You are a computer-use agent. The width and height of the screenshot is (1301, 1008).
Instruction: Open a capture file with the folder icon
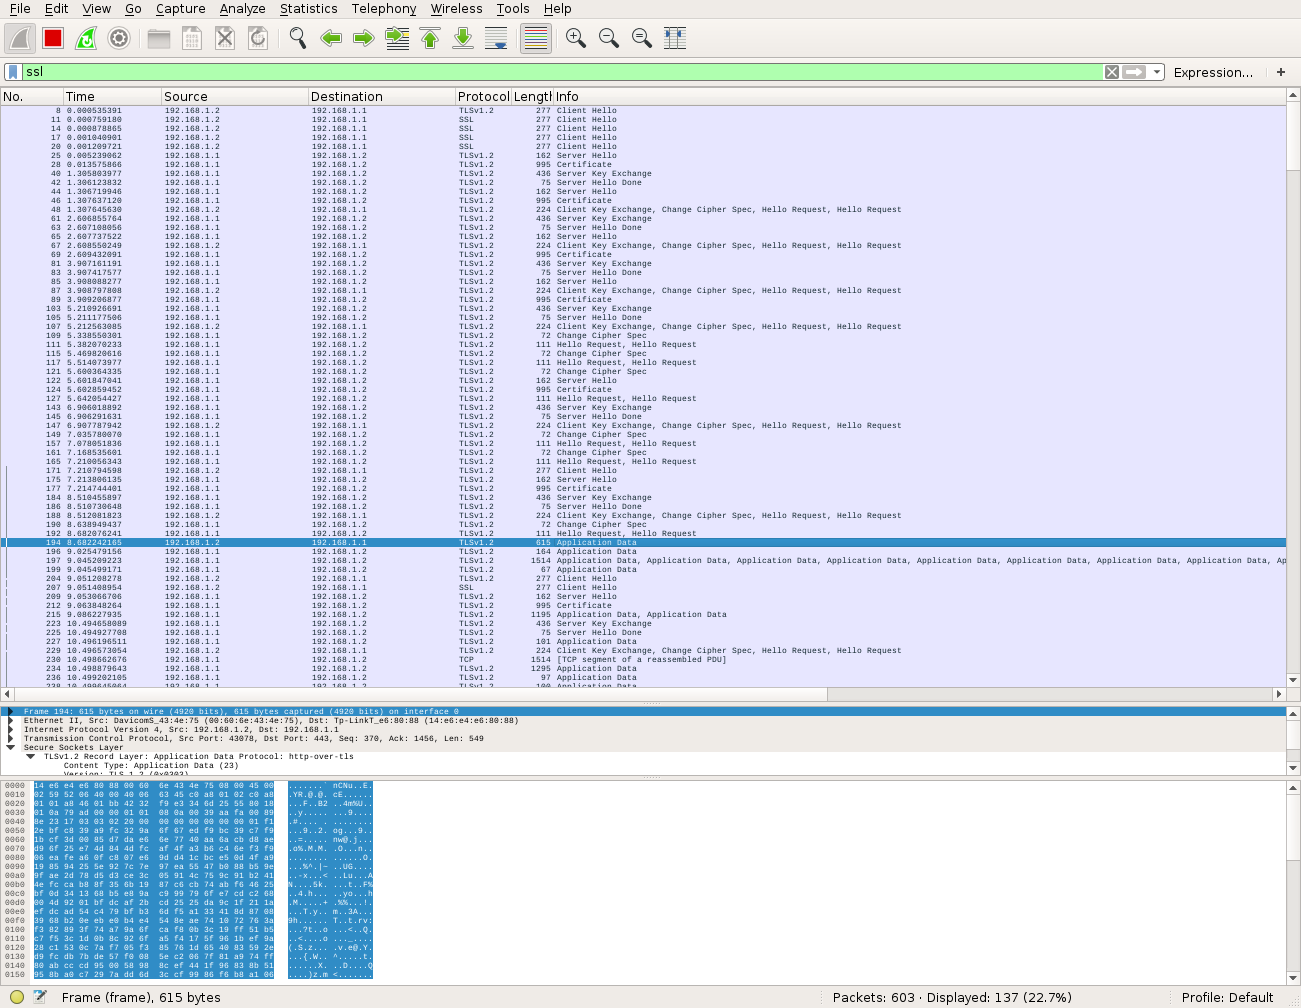(x=159, y=38)
